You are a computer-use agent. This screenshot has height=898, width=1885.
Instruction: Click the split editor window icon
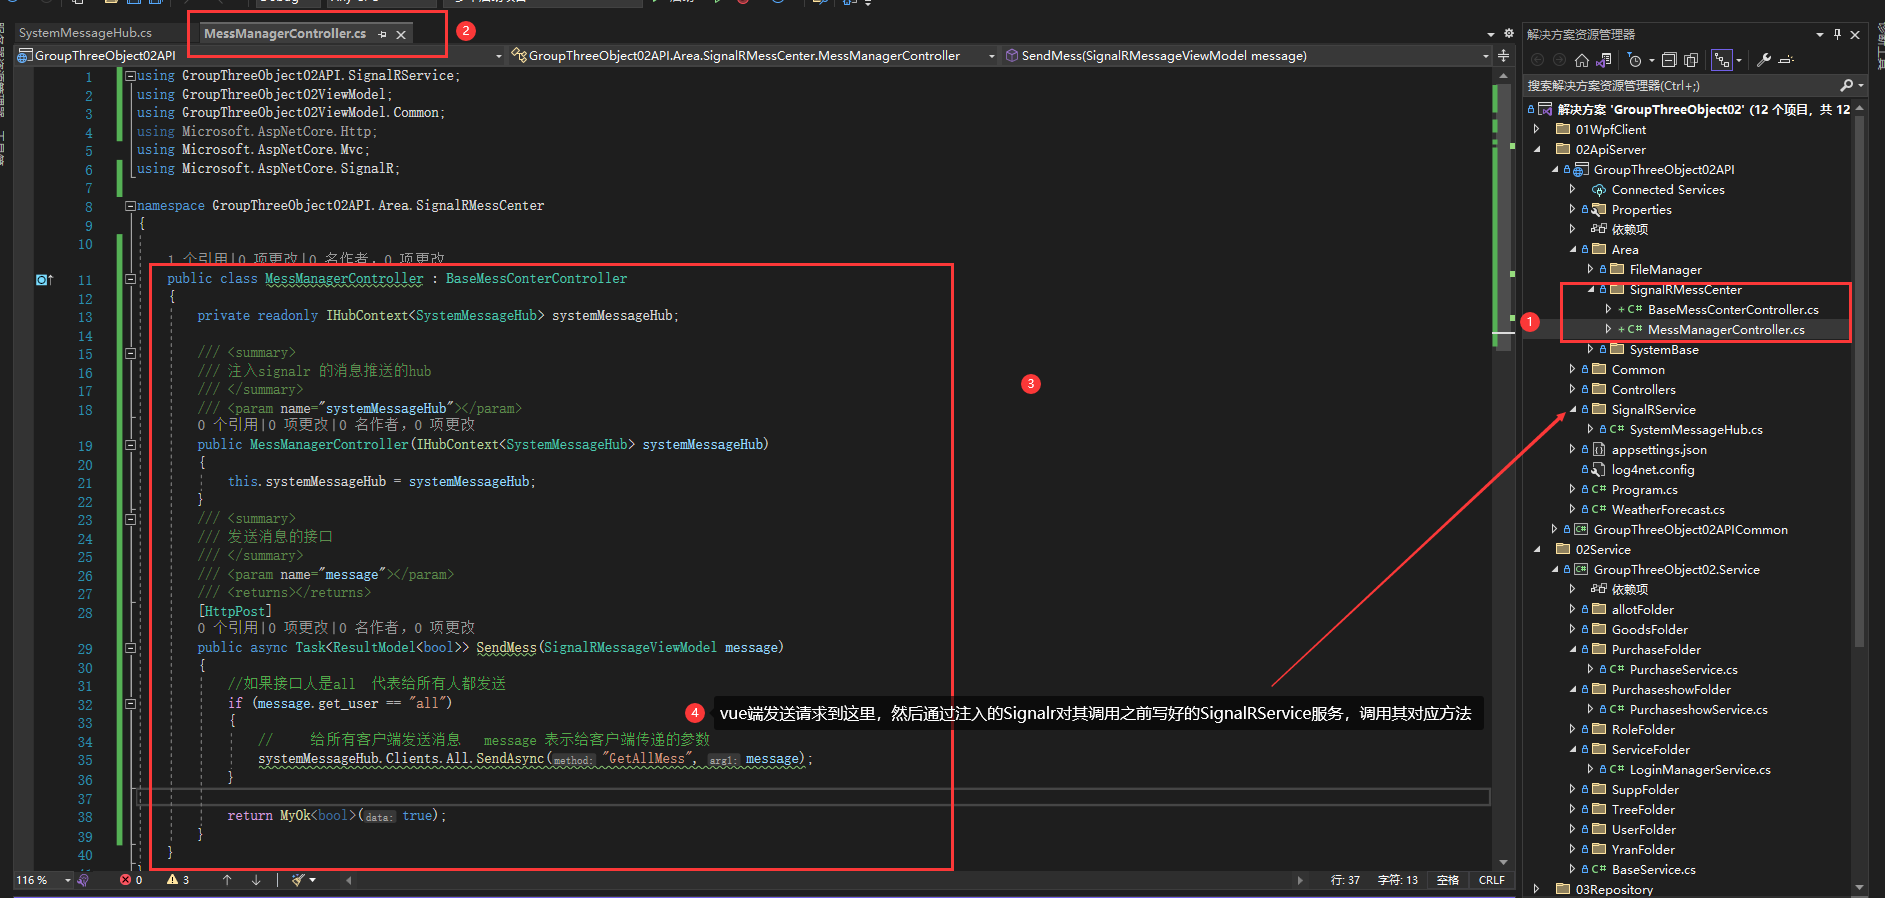tap(1503, 56)
